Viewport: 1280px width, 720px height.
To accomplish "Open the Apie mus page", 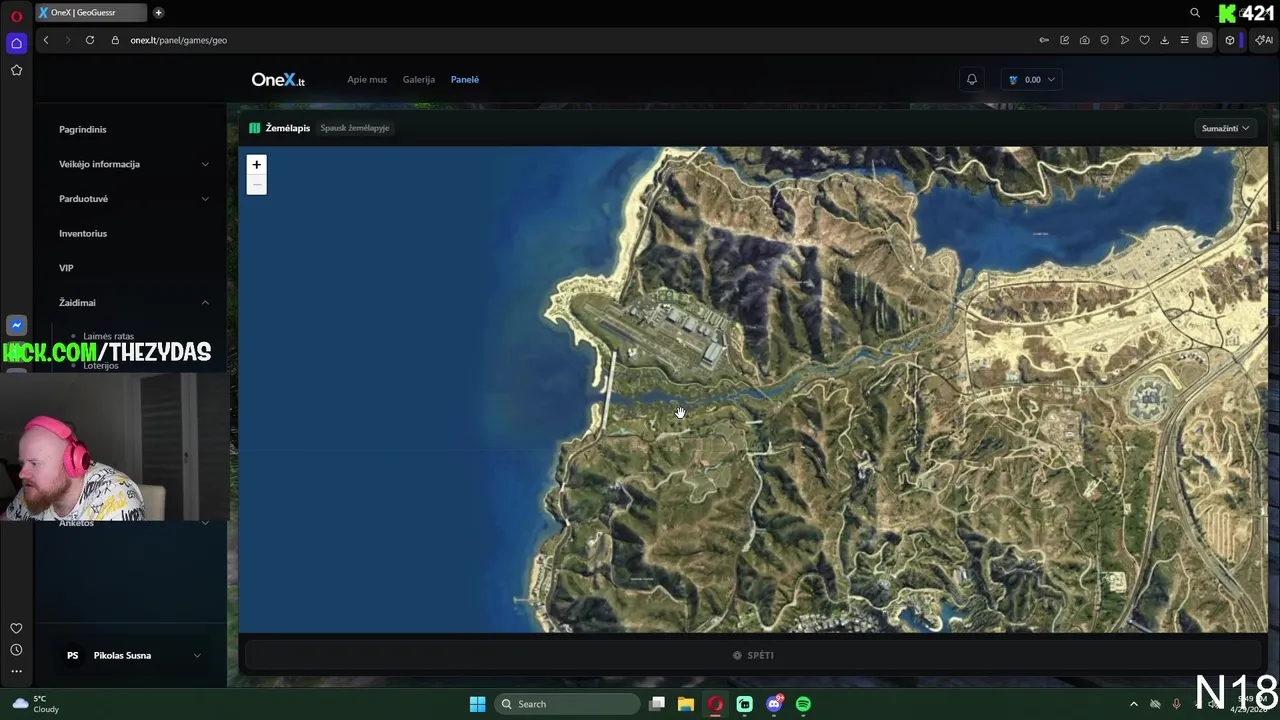I will pyautogui.click(x=367, y=79).
